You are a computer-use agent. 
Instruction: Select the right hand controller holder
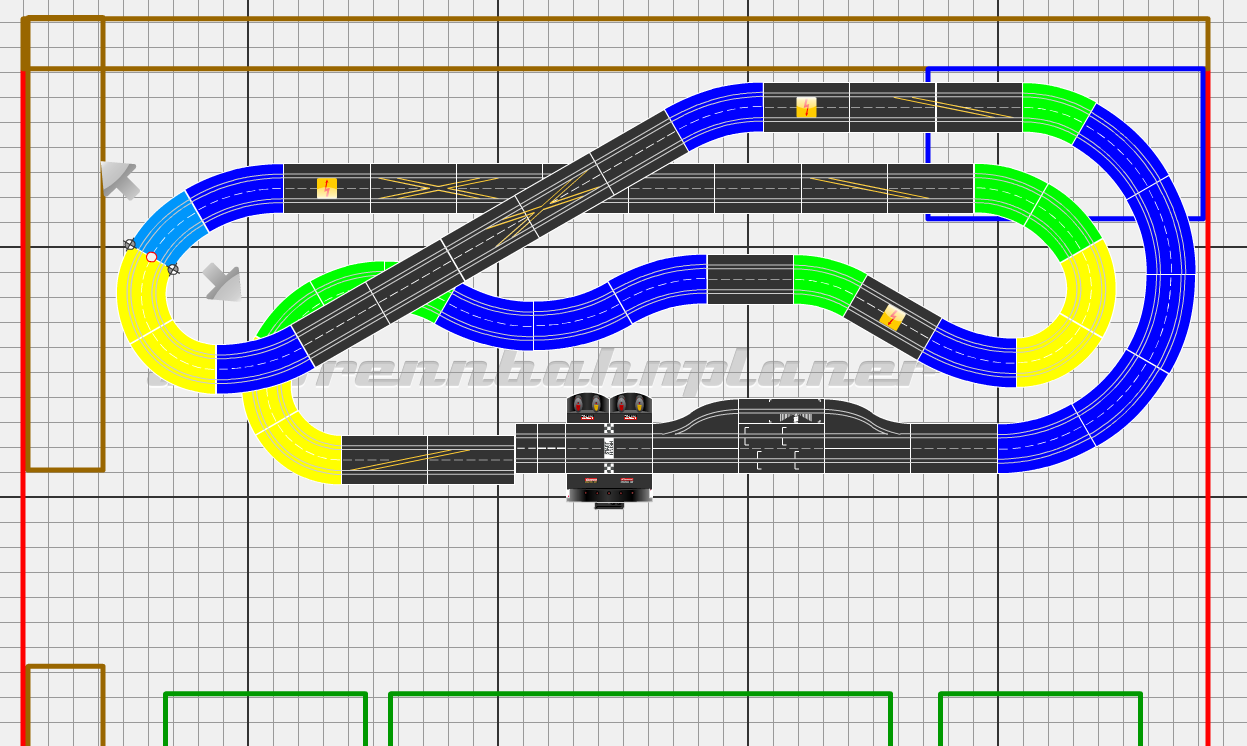pos(631,408)
